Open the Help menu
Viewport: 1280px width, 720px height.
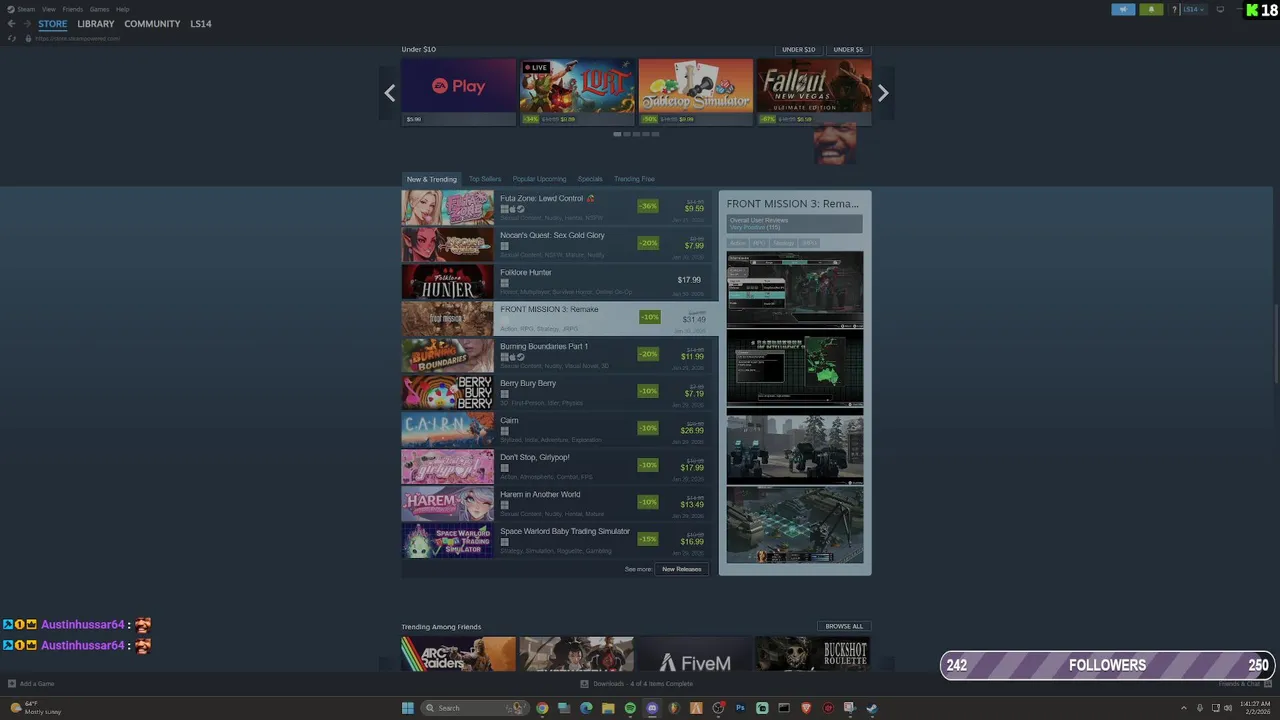click(122, 9)
